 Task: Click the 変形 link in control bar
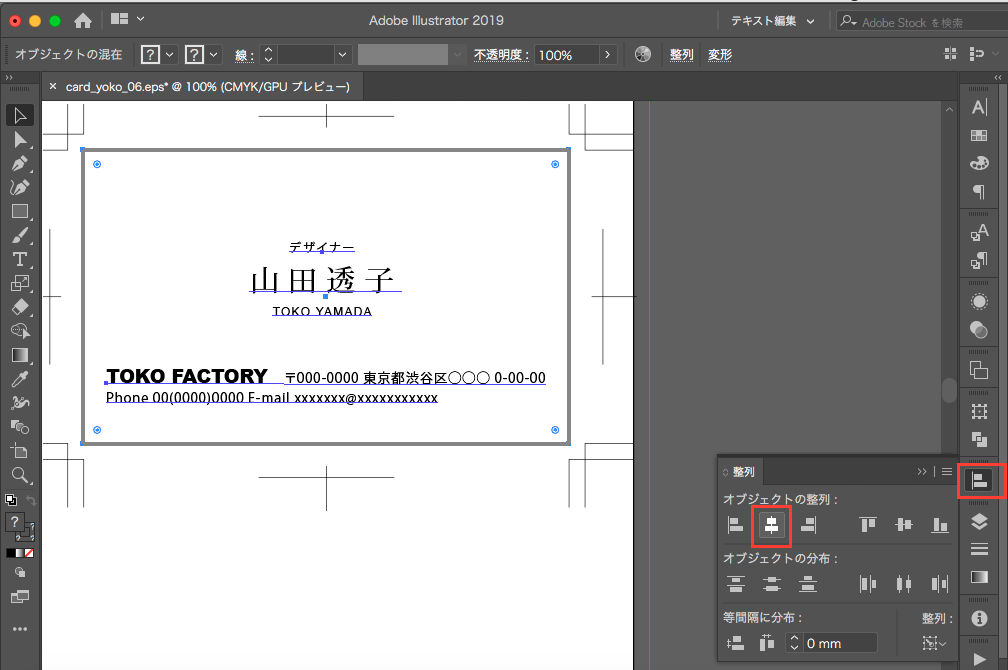click(x=720, y=55)
